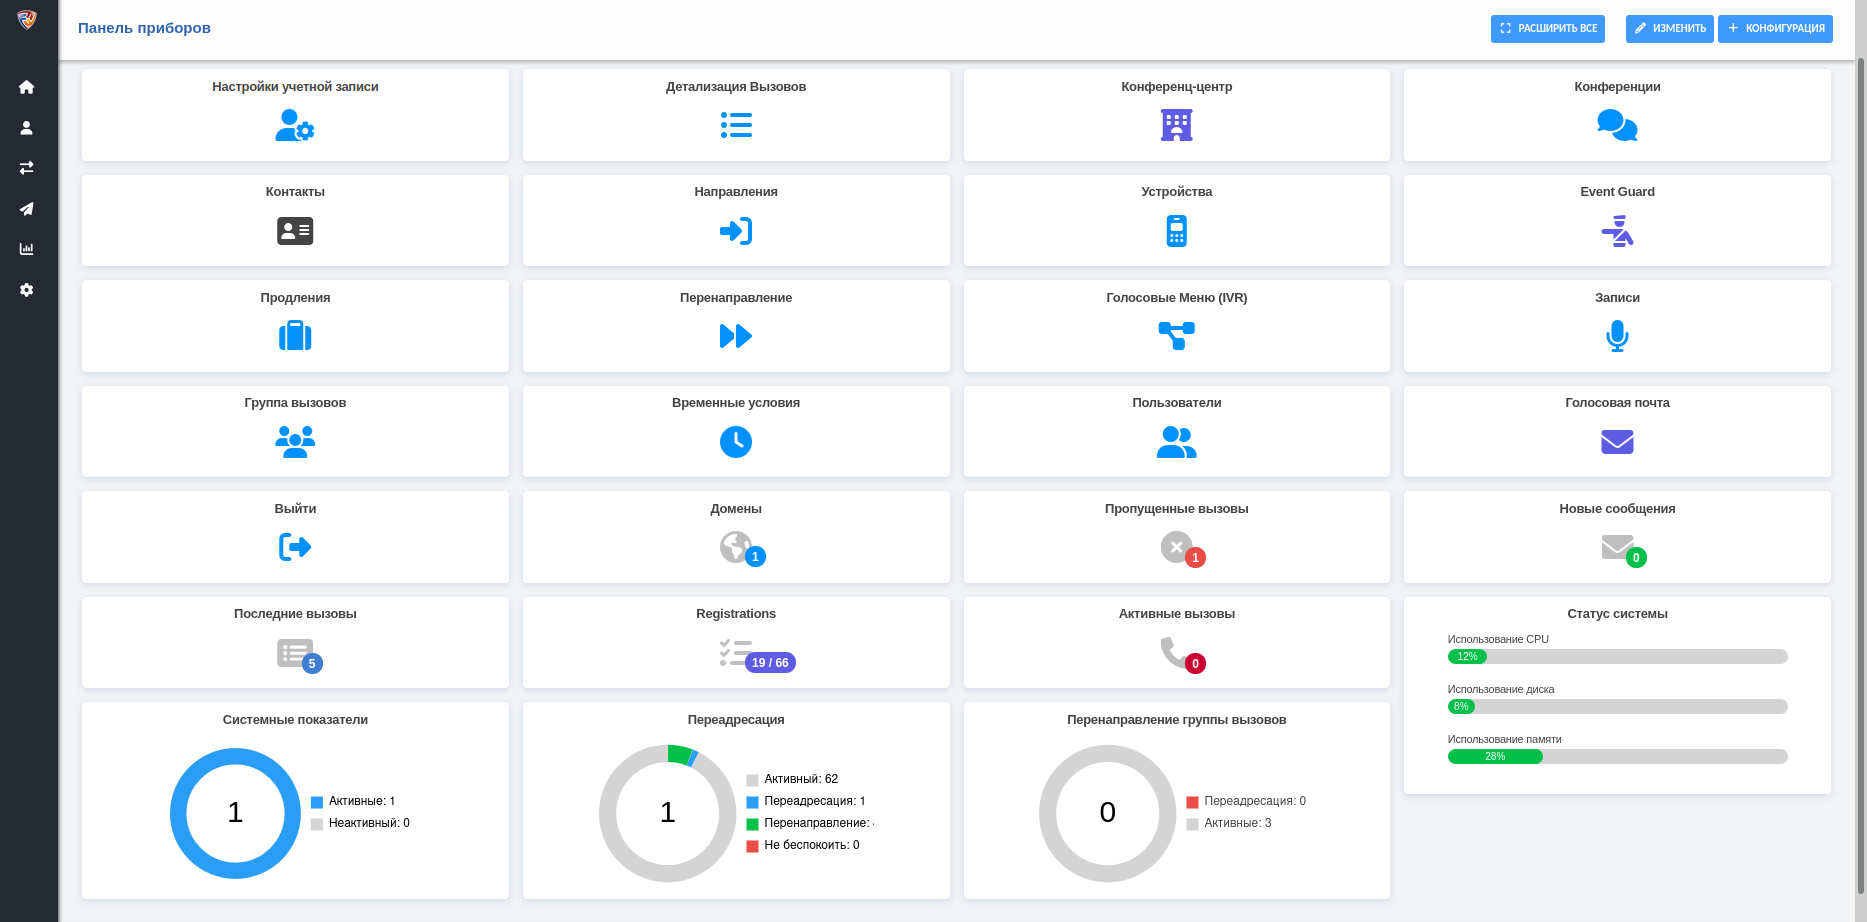The width and height of the screenshot is (1867, 922).
Task: Click the memory usage 28% bar
Action: tap(1617, 756)
